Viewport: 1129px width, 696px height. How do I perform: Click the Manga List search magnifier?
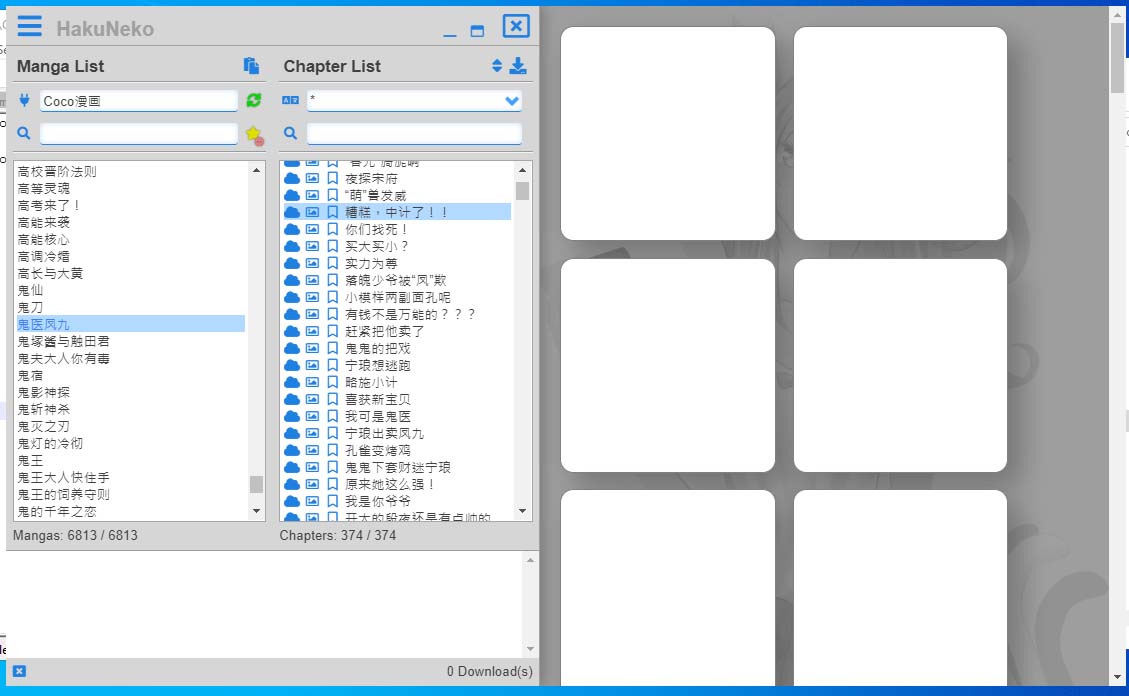(24, 133)
